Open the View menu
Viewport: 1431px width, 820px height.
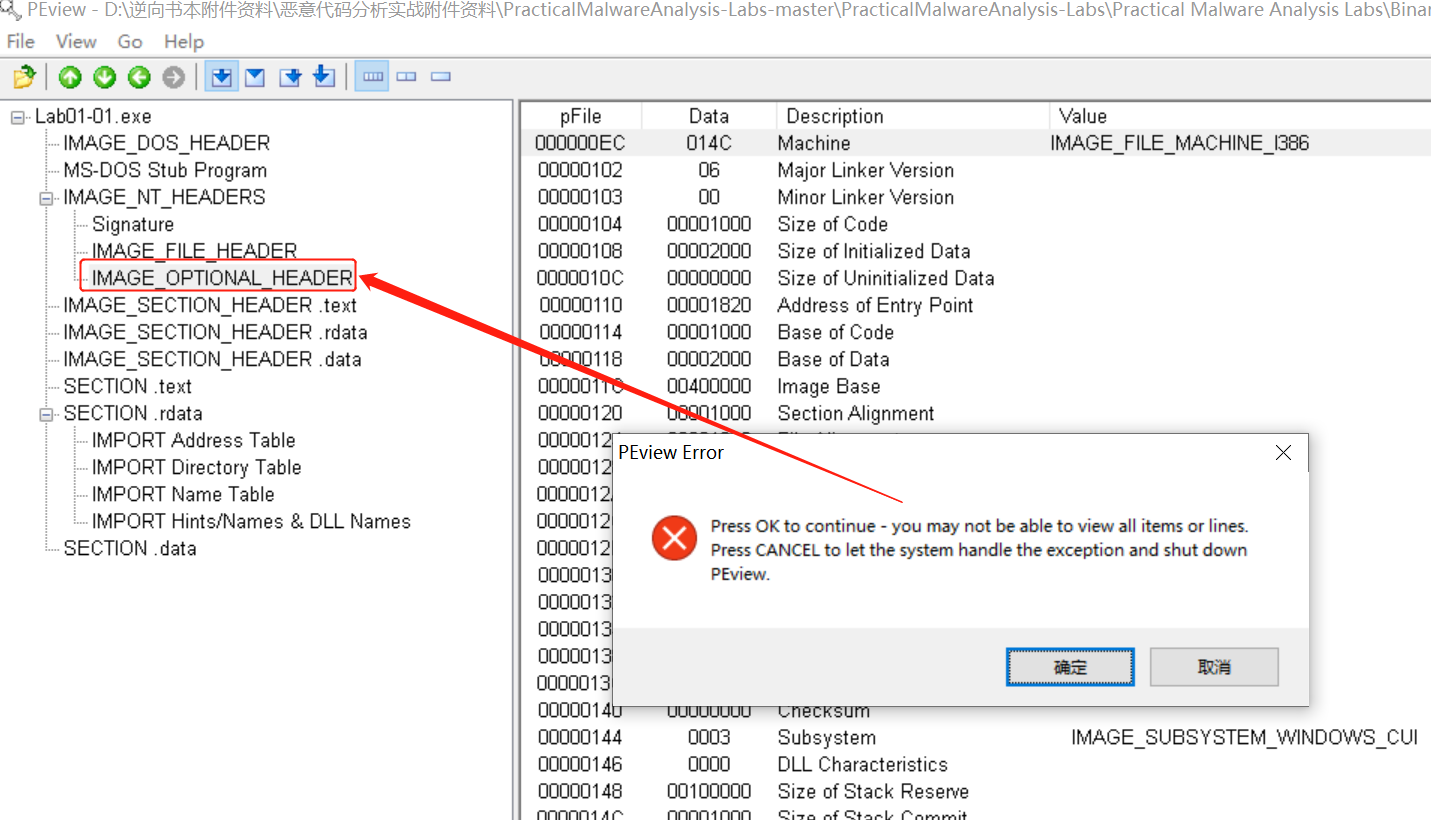coord(76,42)
